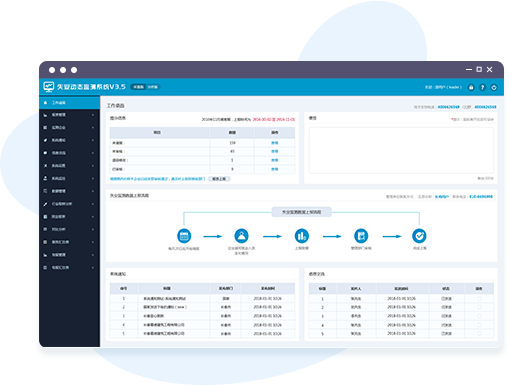Expand the wrench-icon sidebar item chevron
The width and height of the screenshot is (509, 385).
tap(93, 204)
